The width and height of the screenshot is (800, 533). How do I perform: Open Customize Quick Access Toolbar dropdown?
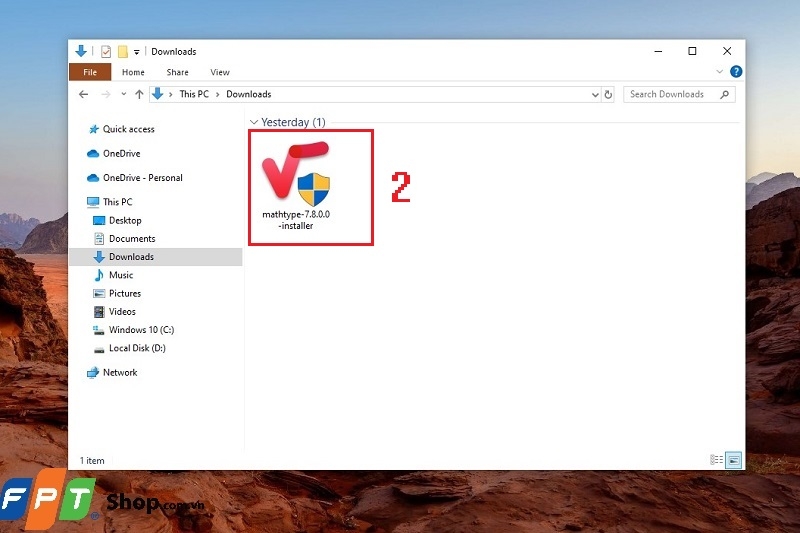click(x=136, y=52)
